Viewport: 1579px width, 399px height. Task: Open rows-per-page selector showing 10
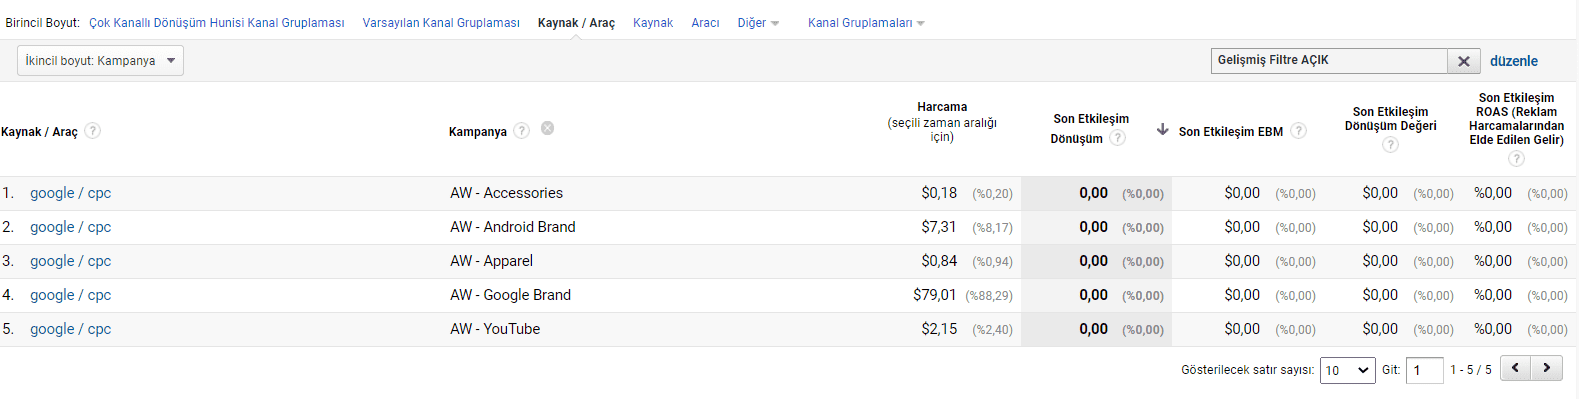pos(1348,370)
